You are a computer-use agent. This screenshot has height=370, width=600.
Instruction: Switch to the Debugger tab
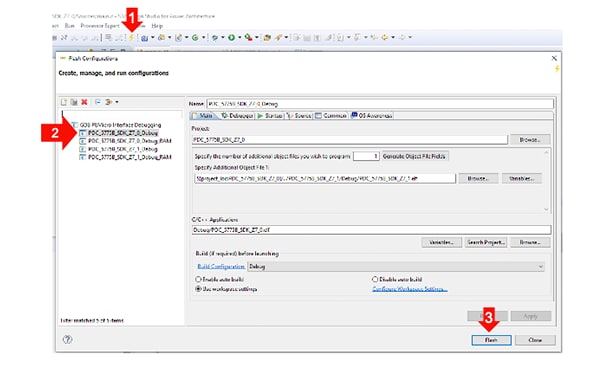(237, 116)
